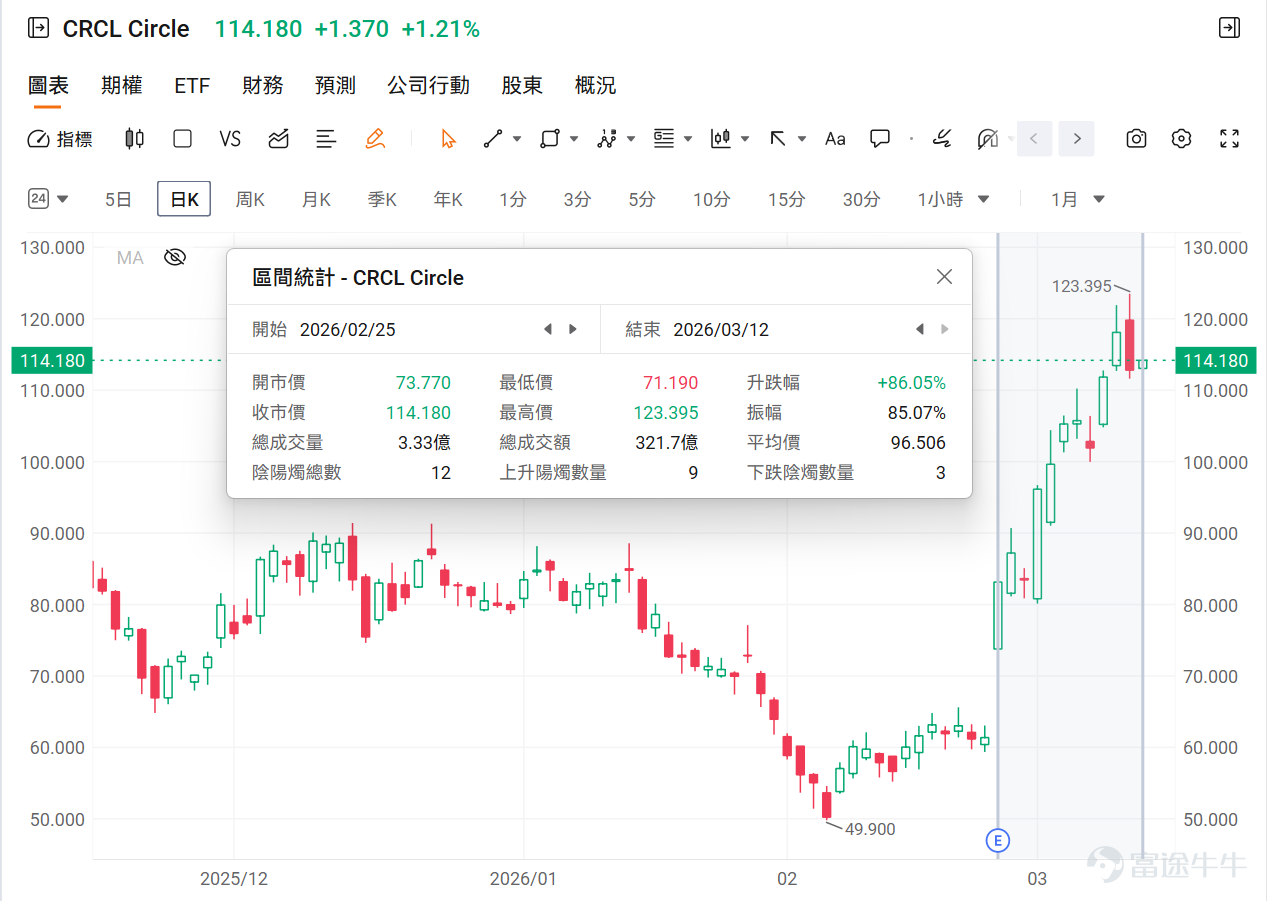Select the freehand brush stroke tool
1267x901 pixels.
(941, 139)
